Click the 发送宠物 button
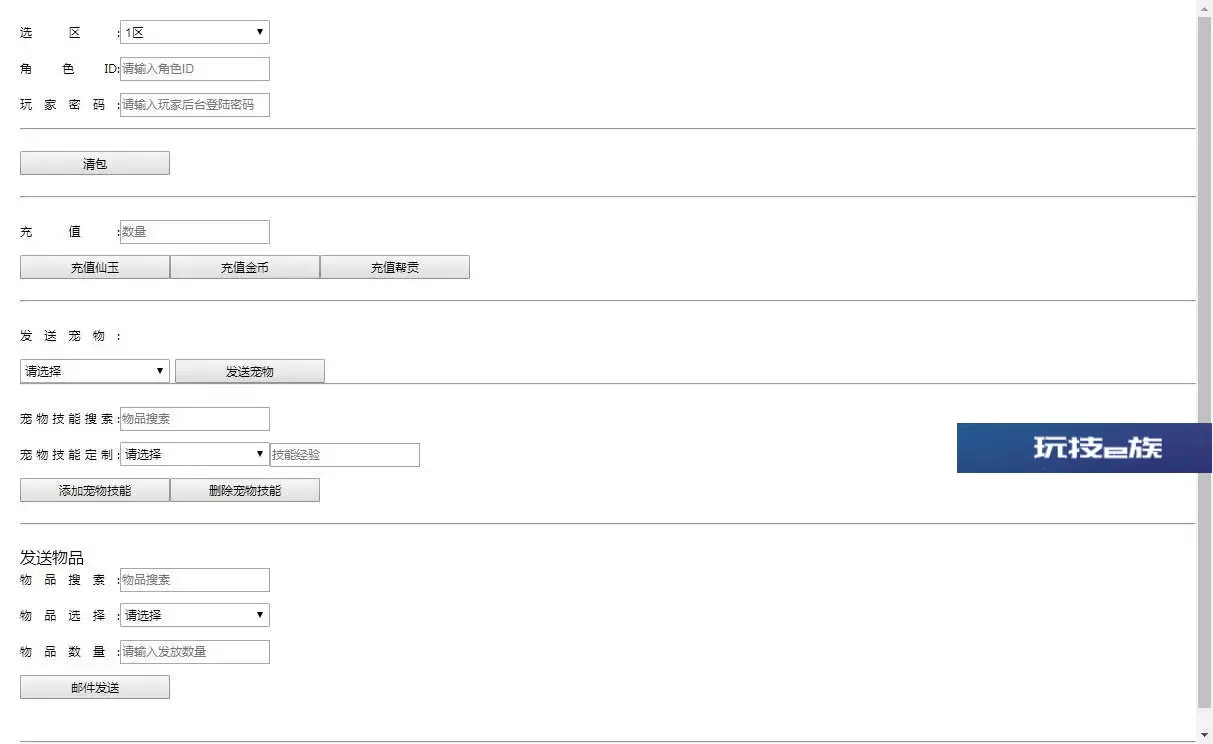Viewport: 1213px width, 744px height. click(250, 371)
